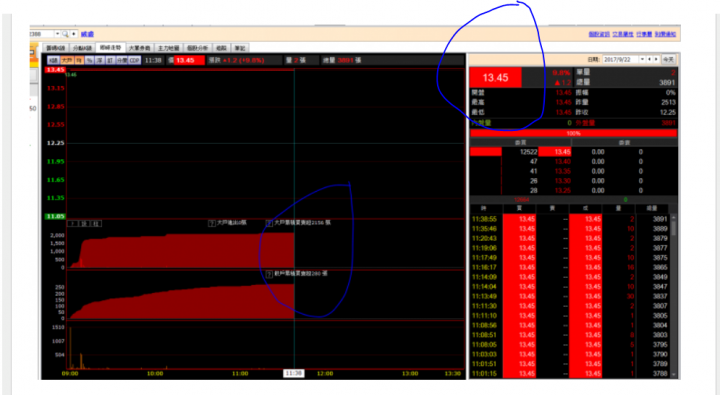Open the 大單券商 tab
Viewport: 720px width, 395px height.
[x=140, y=48]
